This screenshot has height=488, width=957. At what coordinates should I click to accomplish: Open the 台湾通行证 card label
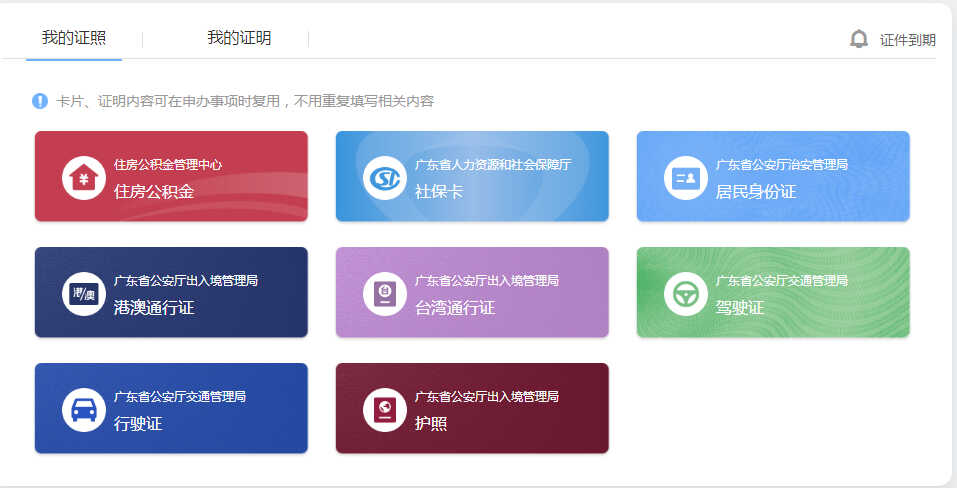click(455, 307)
